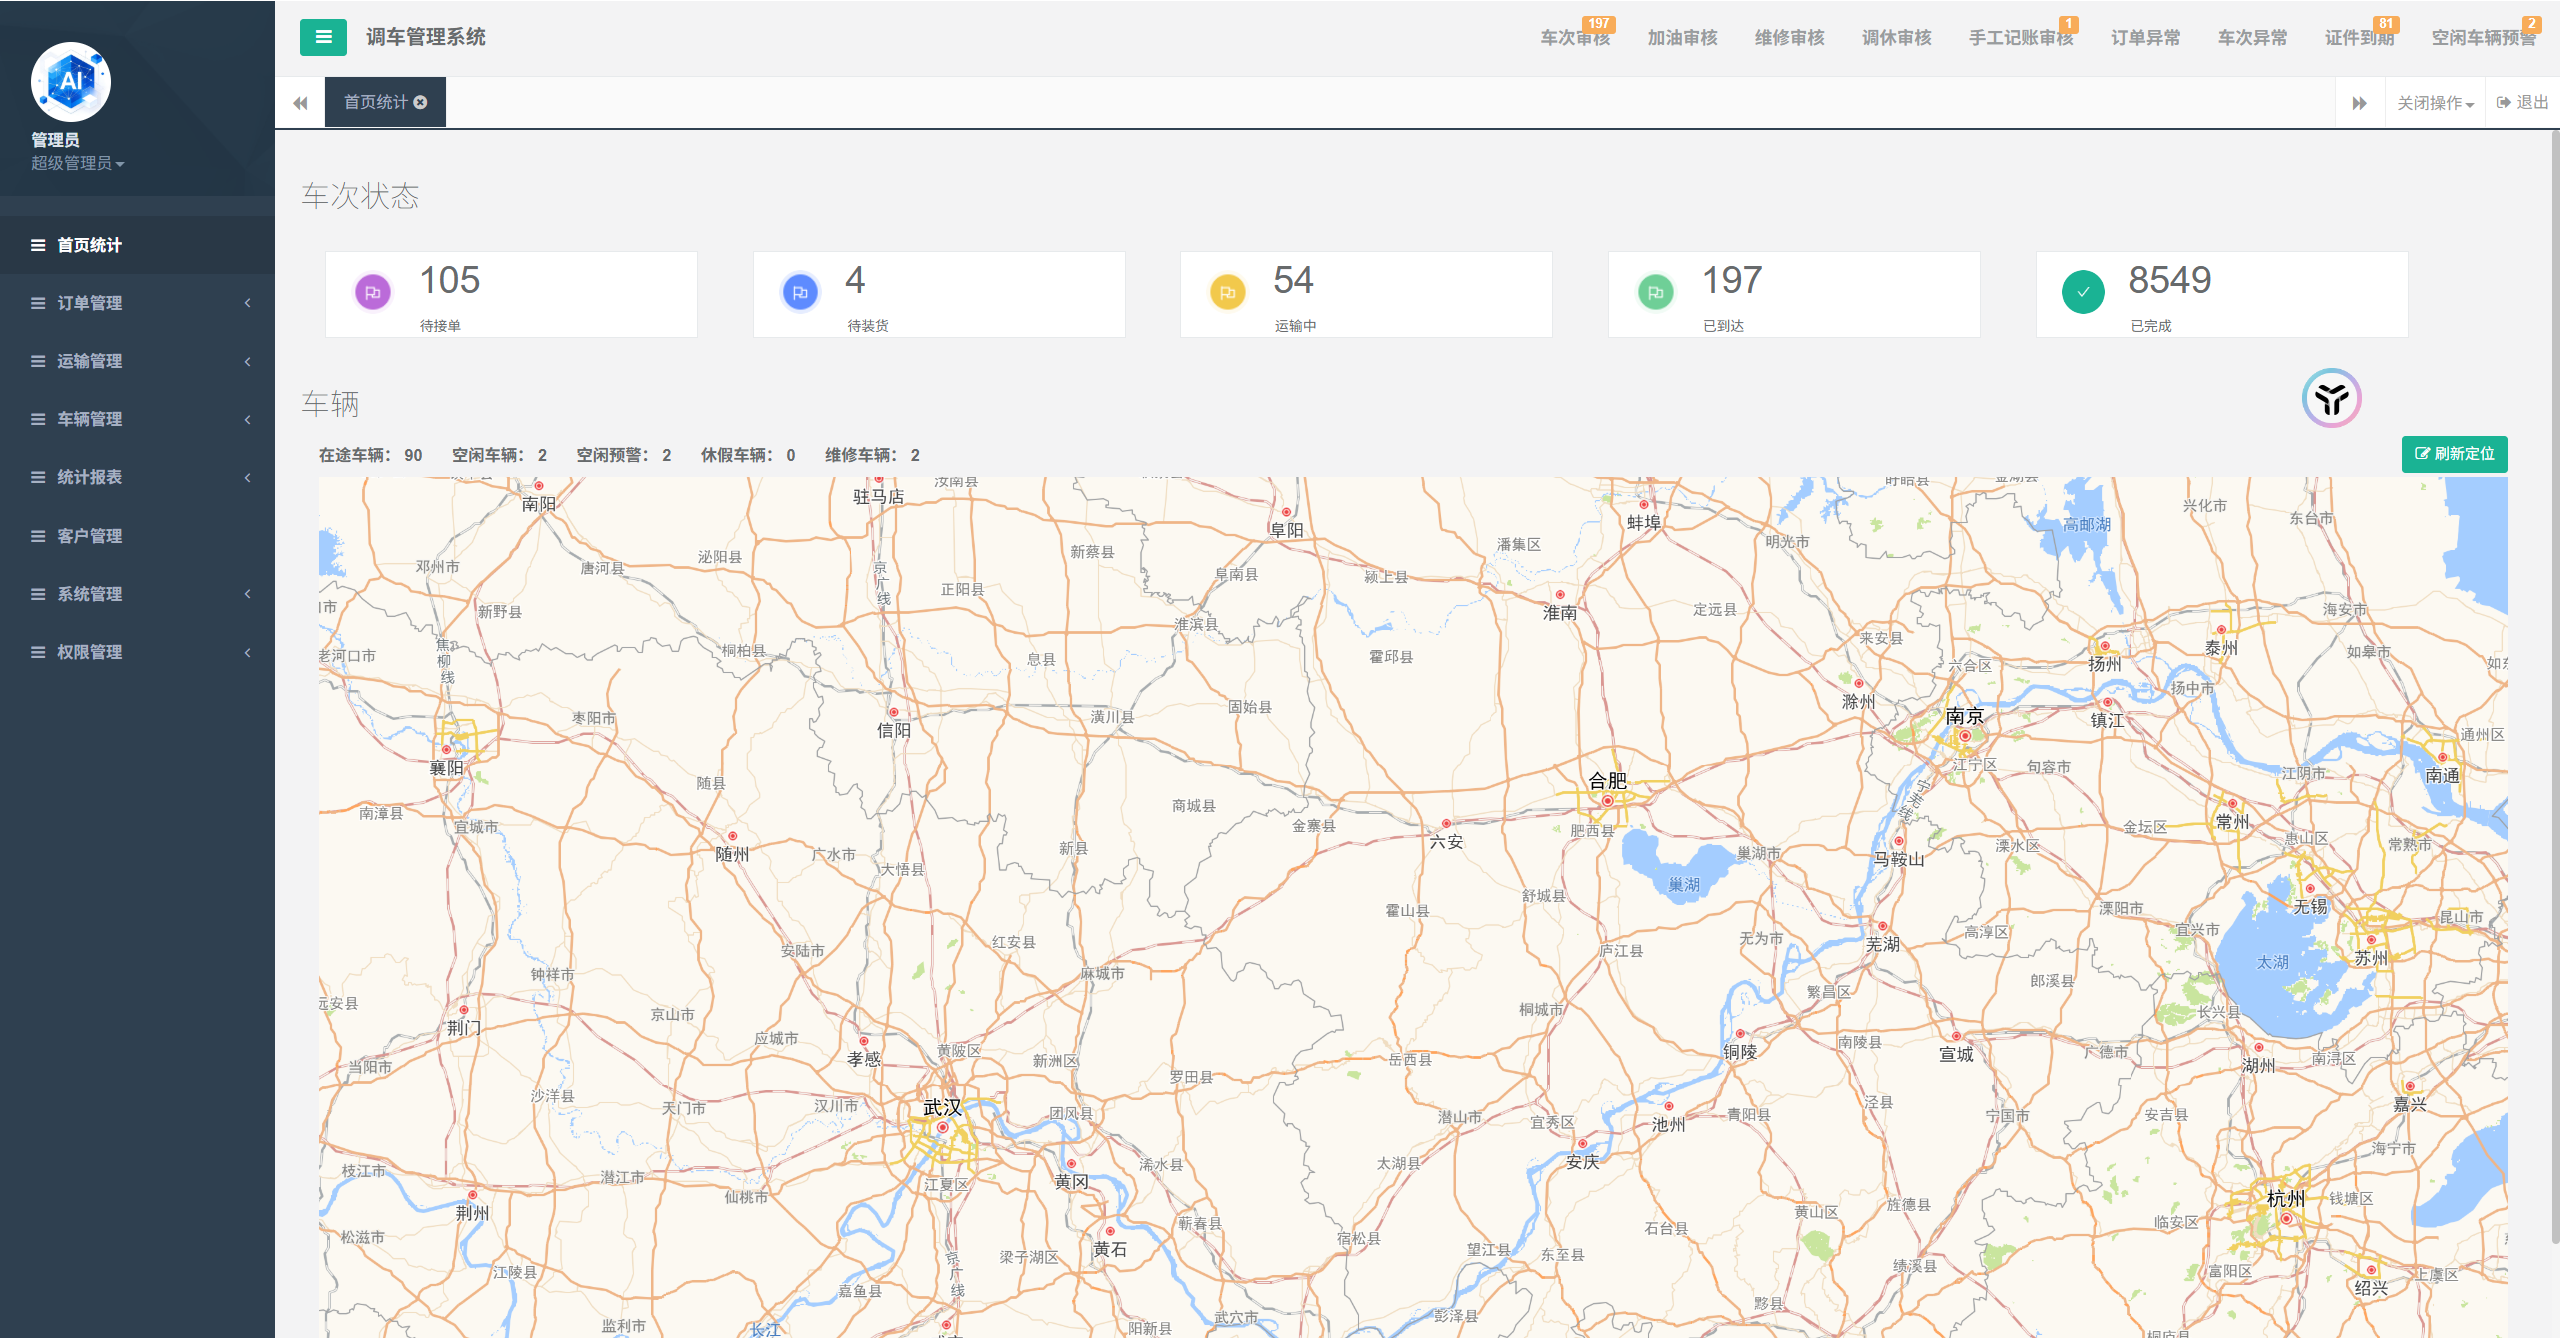Viewport: 2560px width, 1338px height.
Task: Toggle sidebar with green hamburger button
Action: (323, 37)
